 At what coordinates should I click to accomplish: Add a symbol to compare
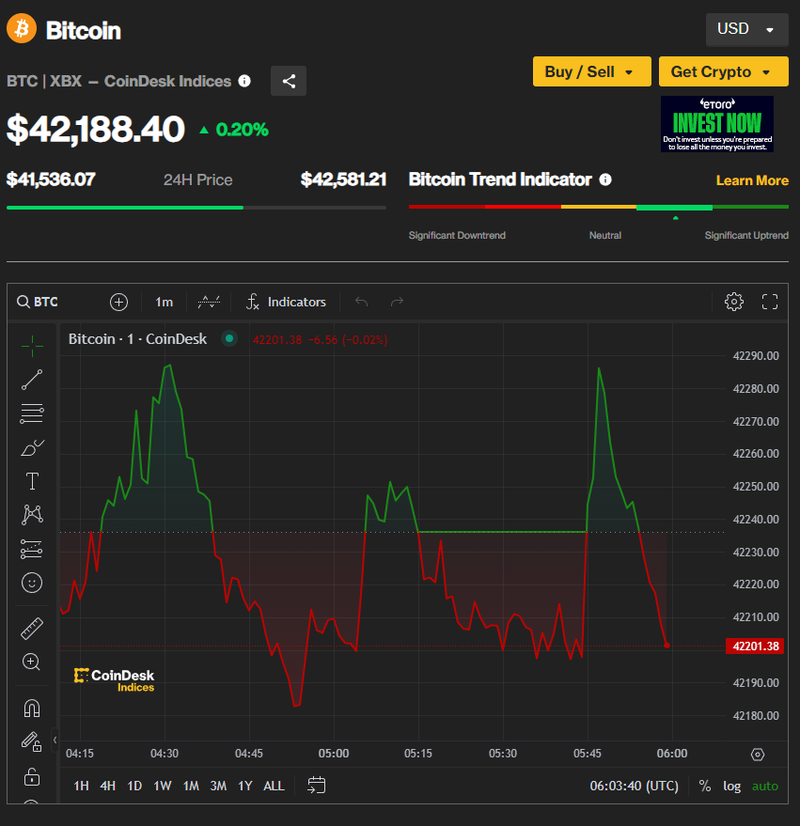[x=119, y=302]
